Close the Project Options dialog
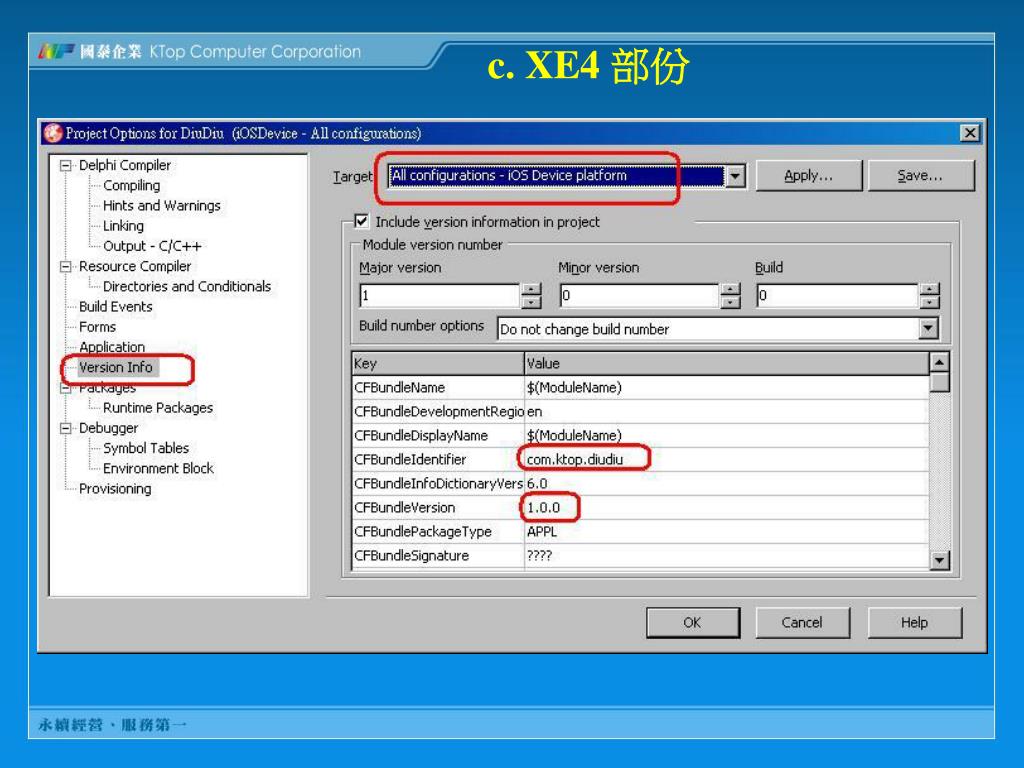The width and height of the screenshot is (1024, 768). [970, 133]
